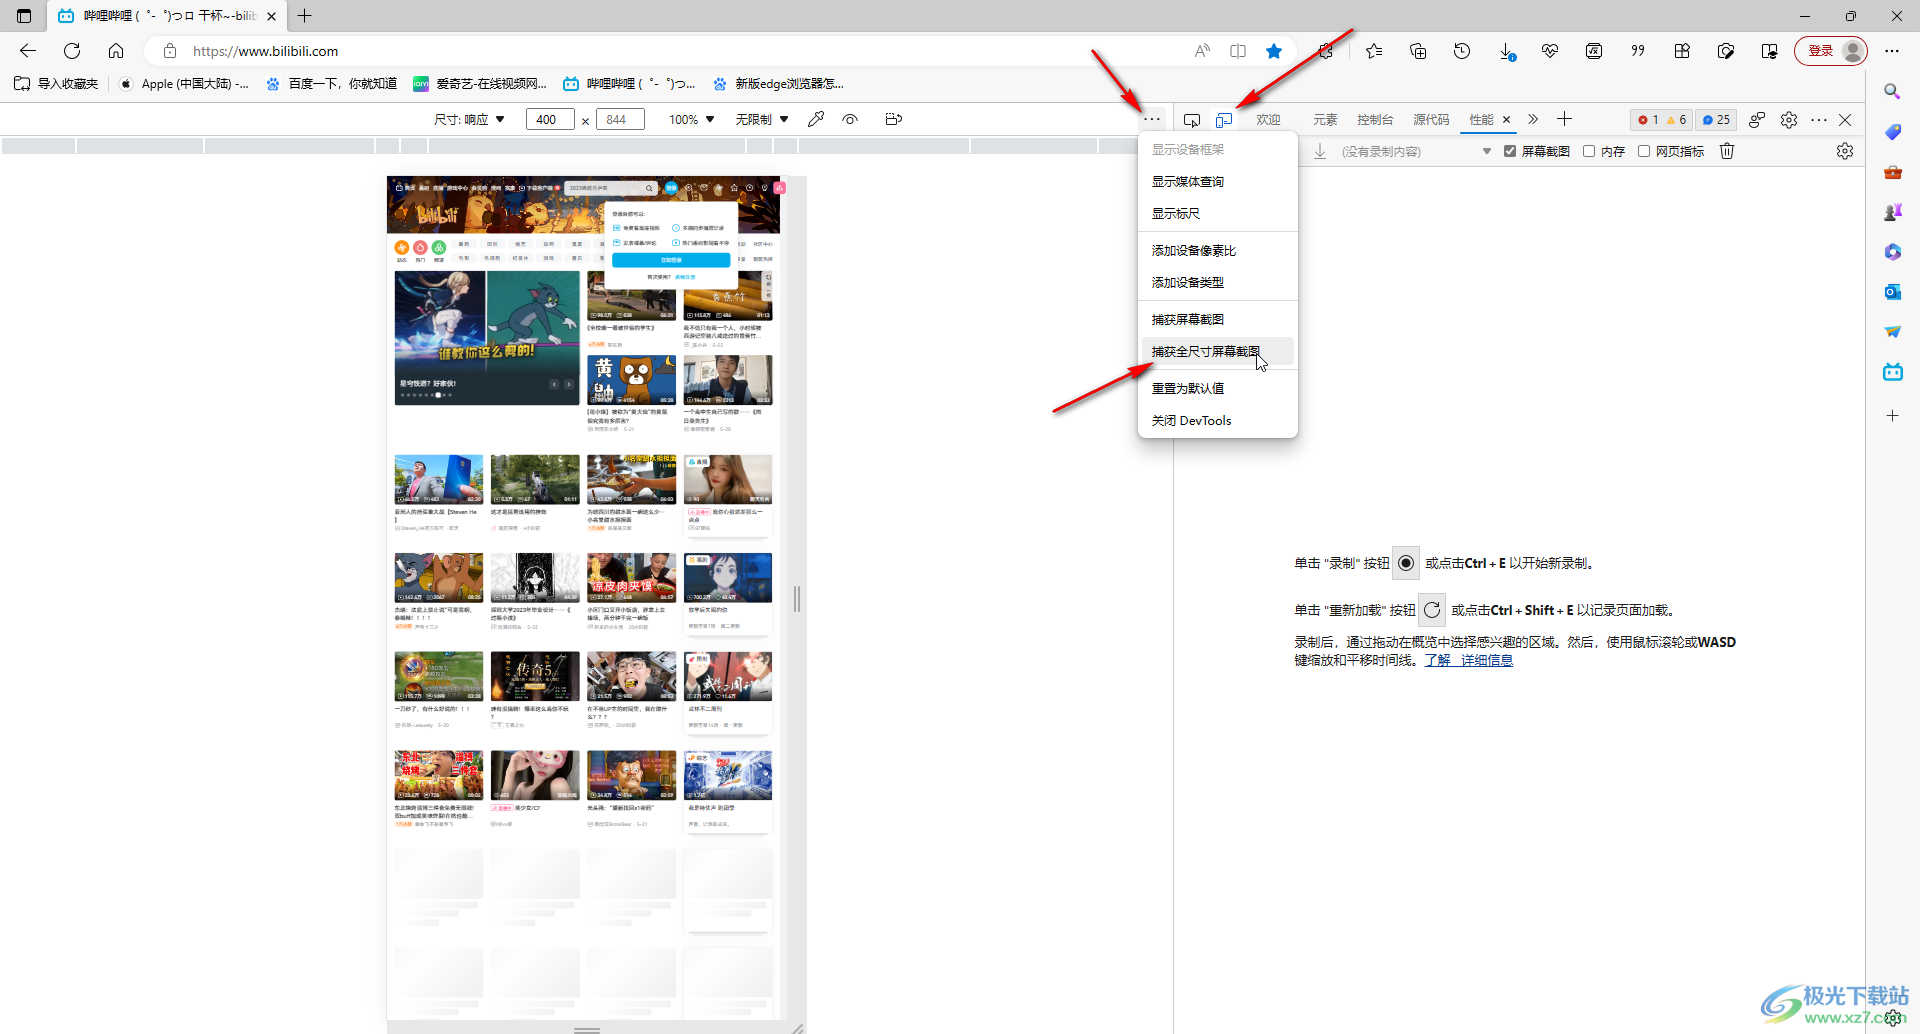Toggle device emulation icon in DevTools
Viewport: 1920px width, 1034px height.
[x=1224, y=120]
